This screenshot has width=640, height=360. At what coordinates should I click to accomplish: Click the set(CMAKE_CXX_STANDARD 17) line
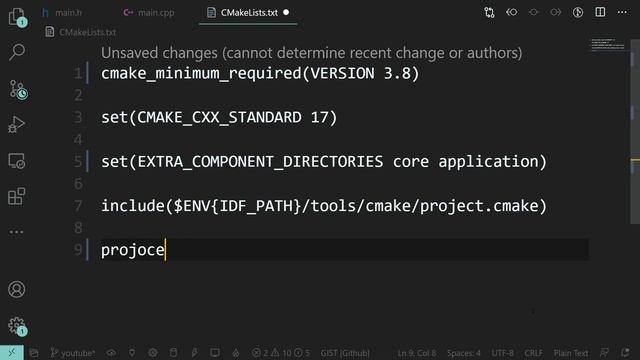coord(219,118)
